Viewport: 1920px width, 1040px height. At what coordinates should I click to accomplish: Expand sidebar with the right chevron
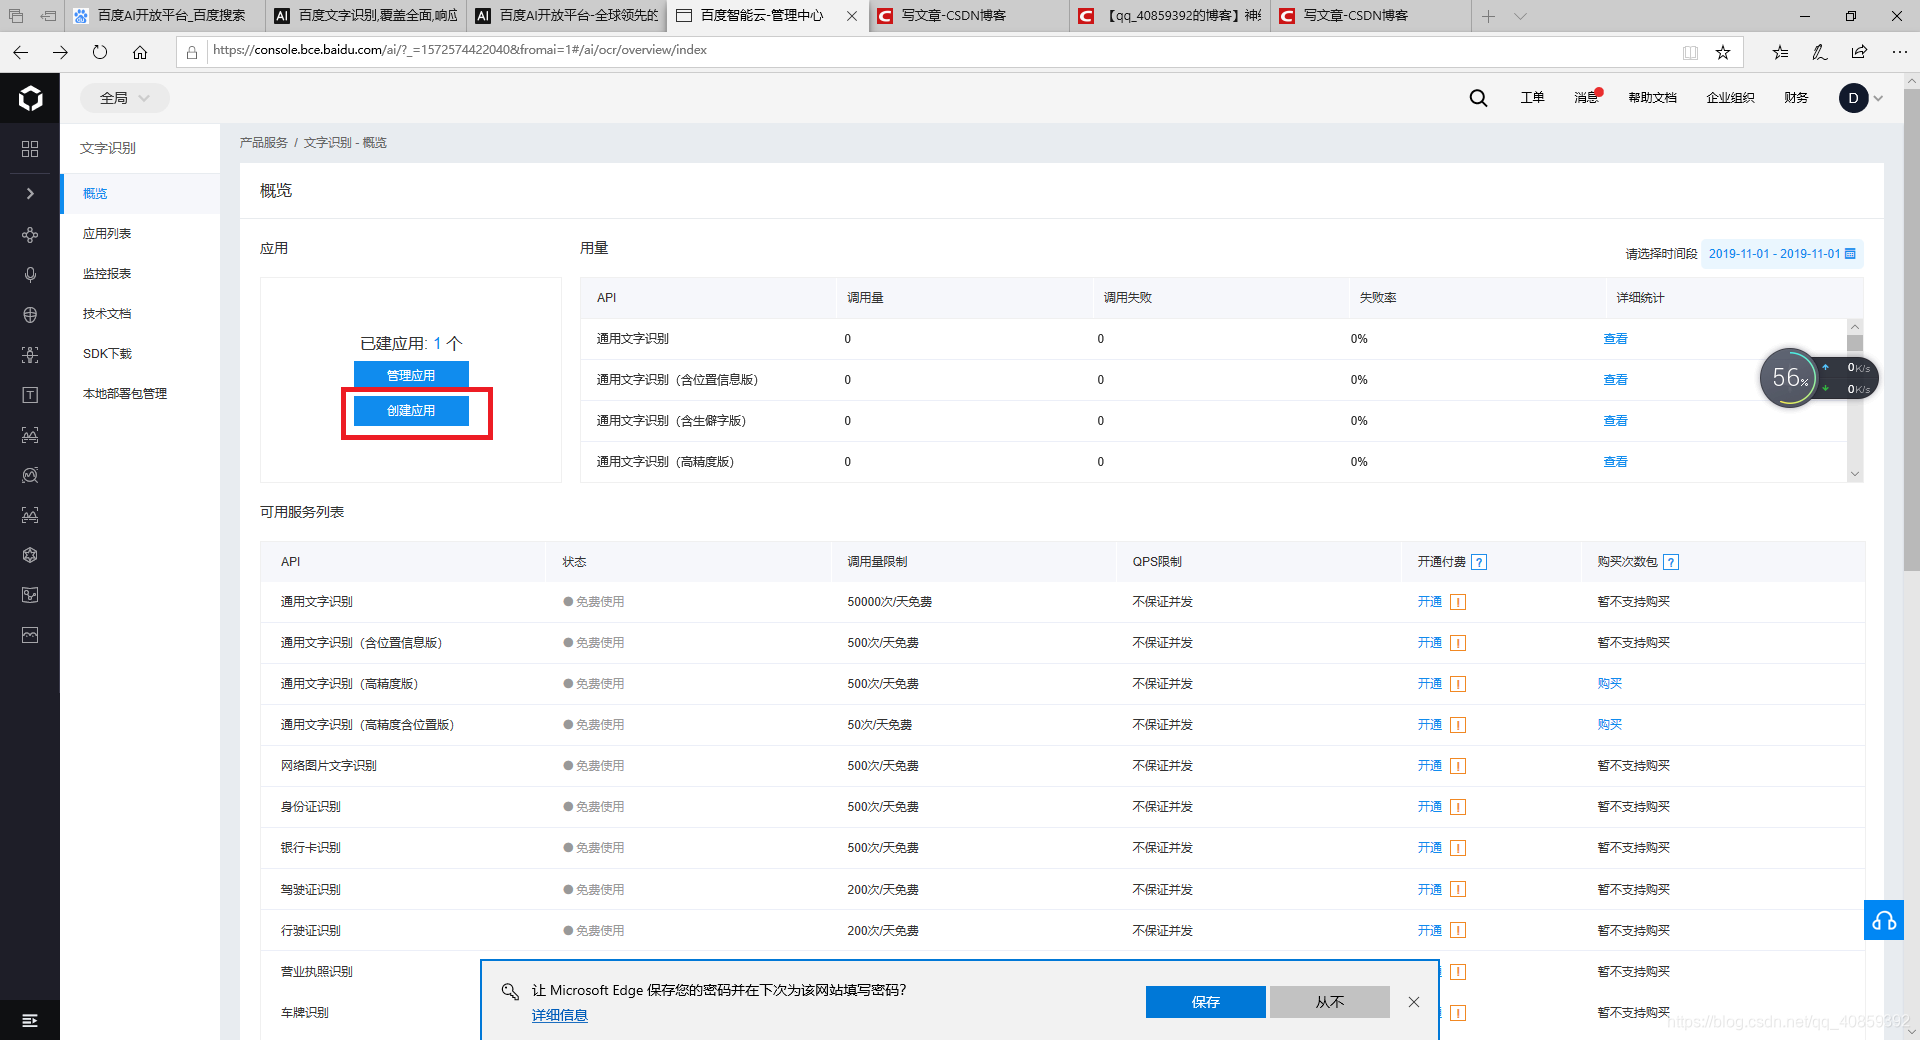(30, 194)
